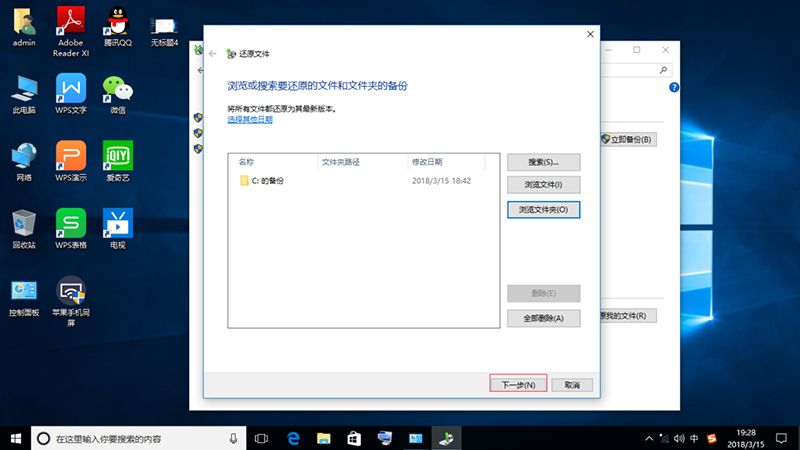Click the Sogou input method tray icon

point(712,438)
